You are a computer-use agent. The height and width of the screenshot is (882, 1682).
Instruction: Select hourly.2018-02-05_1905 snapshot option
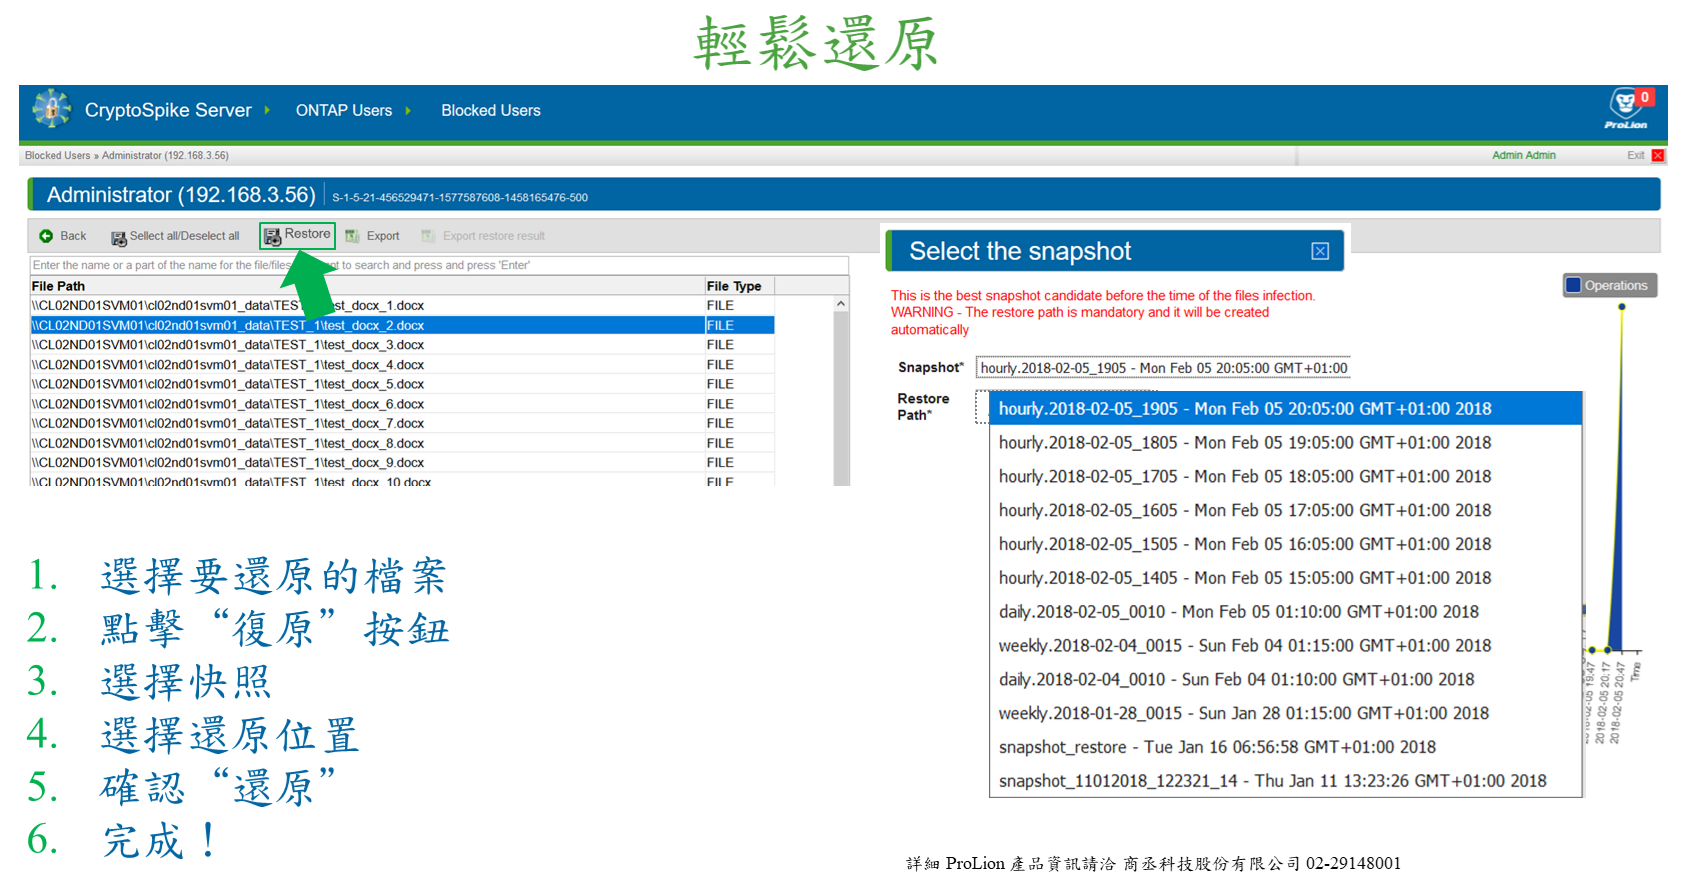click(x=1285, y=408)
